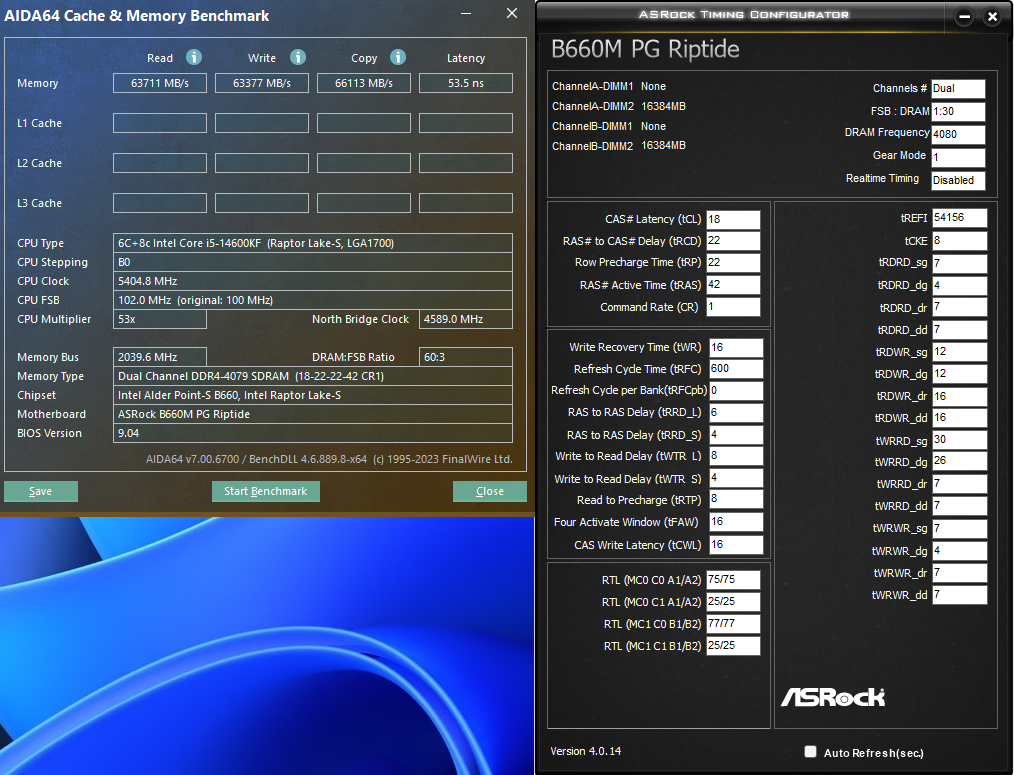This screenshot has width=1014, height=775.
Task: Click the tRRD_L value field
Action: [736, 413]
